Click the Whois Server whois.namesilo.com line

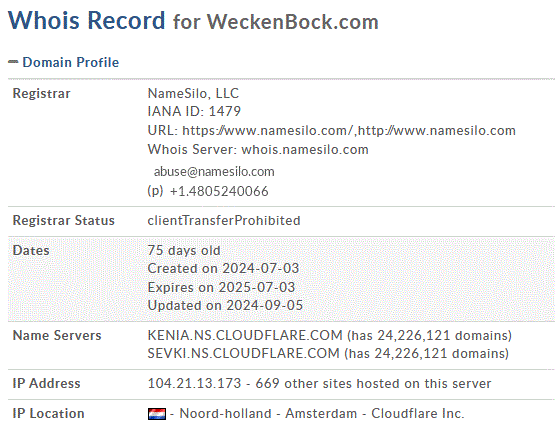point(258,149)
